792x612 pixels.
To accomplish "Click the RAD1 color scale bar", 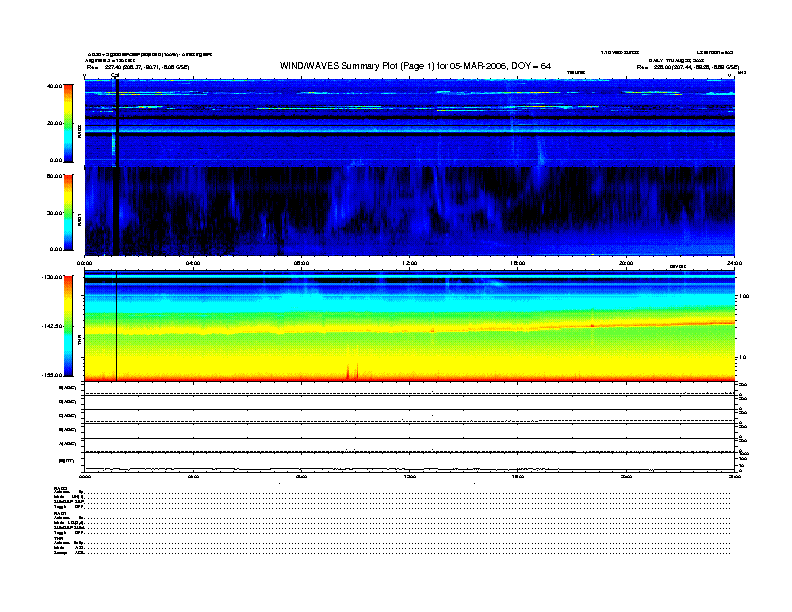I will coord(69,211).
